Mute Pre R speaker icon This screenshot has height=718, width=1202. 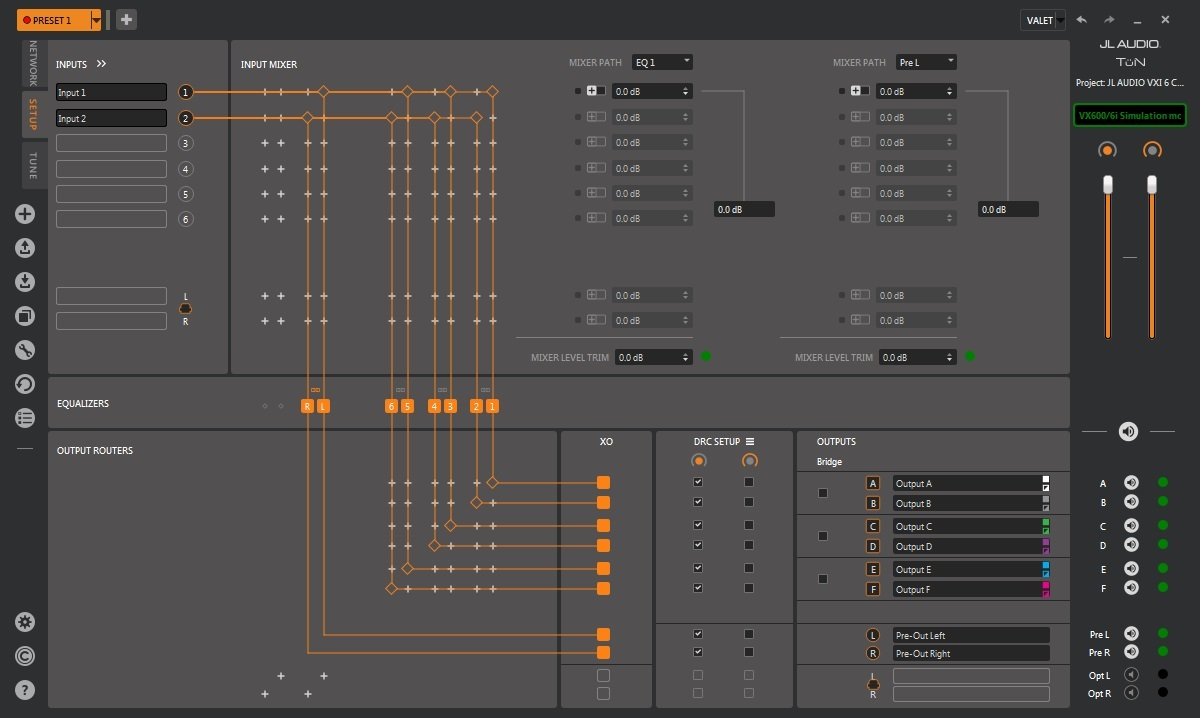tap(1131, 653)
